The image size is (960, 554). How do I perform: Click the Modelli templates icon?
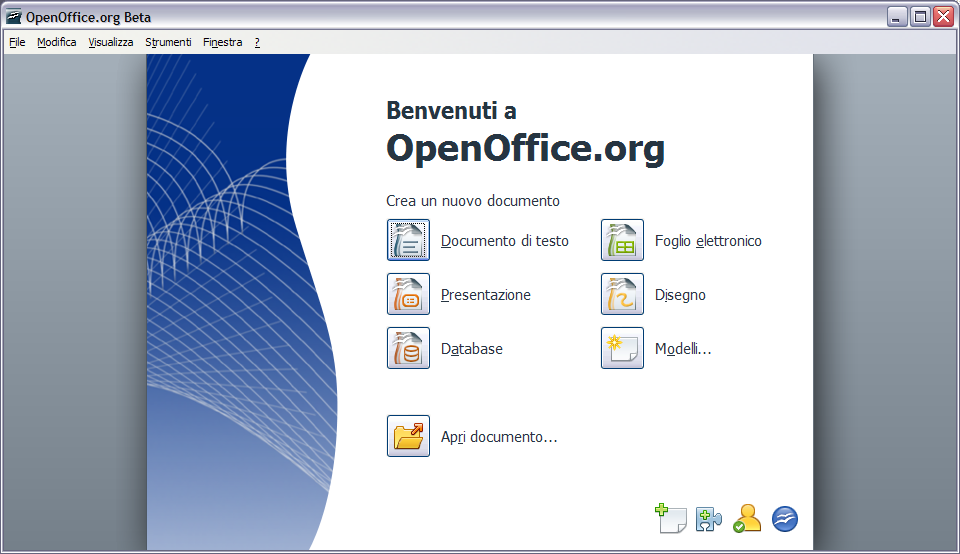tap(622, 348)
